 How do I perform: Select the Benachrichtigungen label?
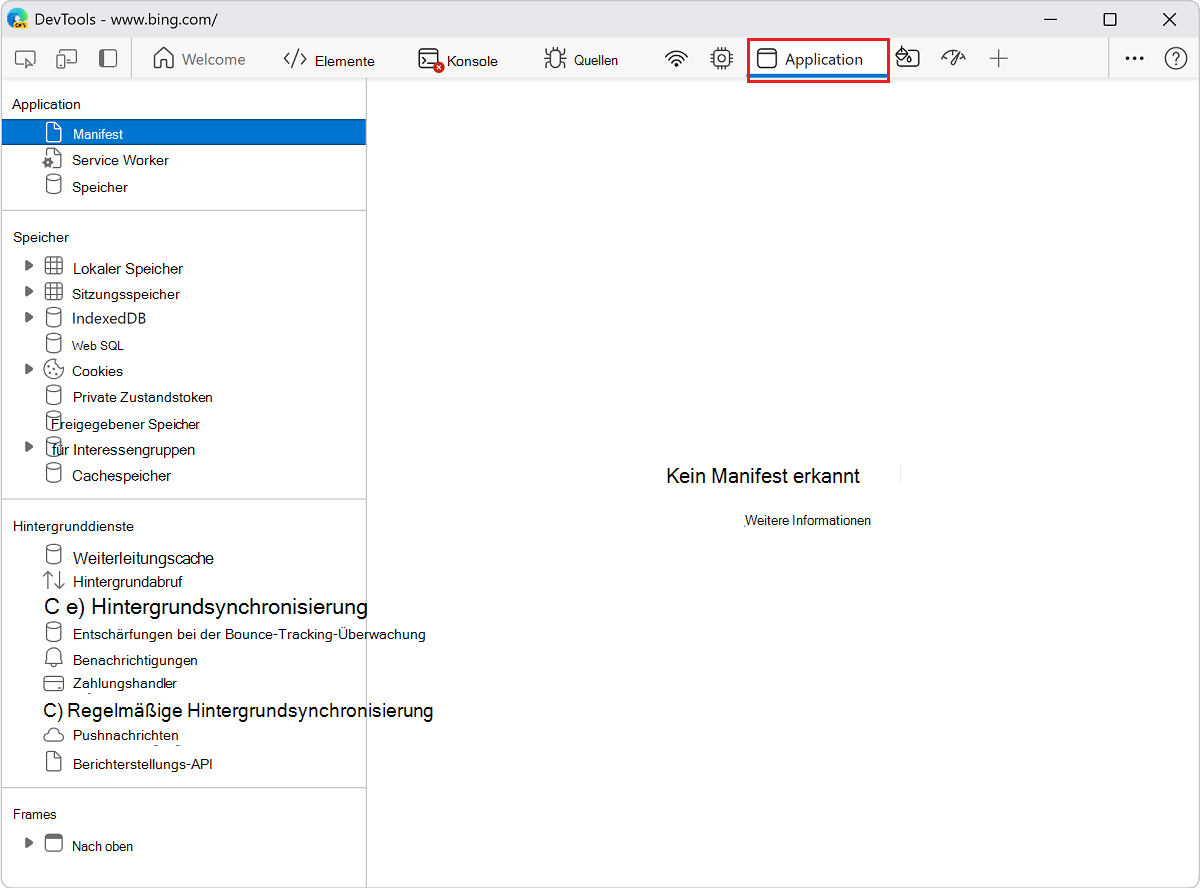point(136,660)
